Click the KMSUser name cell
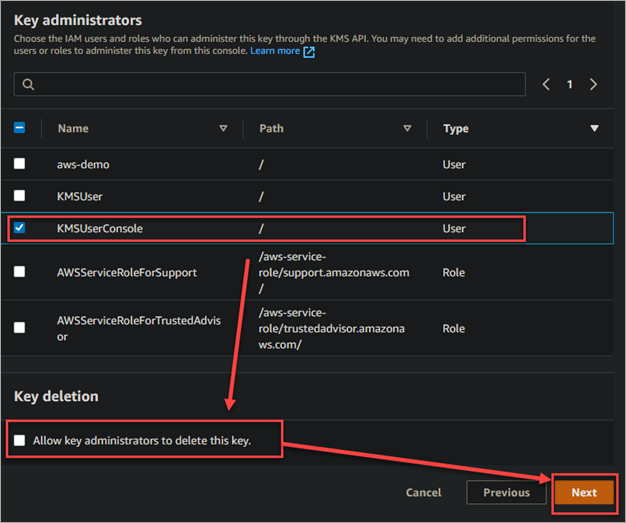The image size is (626, 523). coord(79,196)
